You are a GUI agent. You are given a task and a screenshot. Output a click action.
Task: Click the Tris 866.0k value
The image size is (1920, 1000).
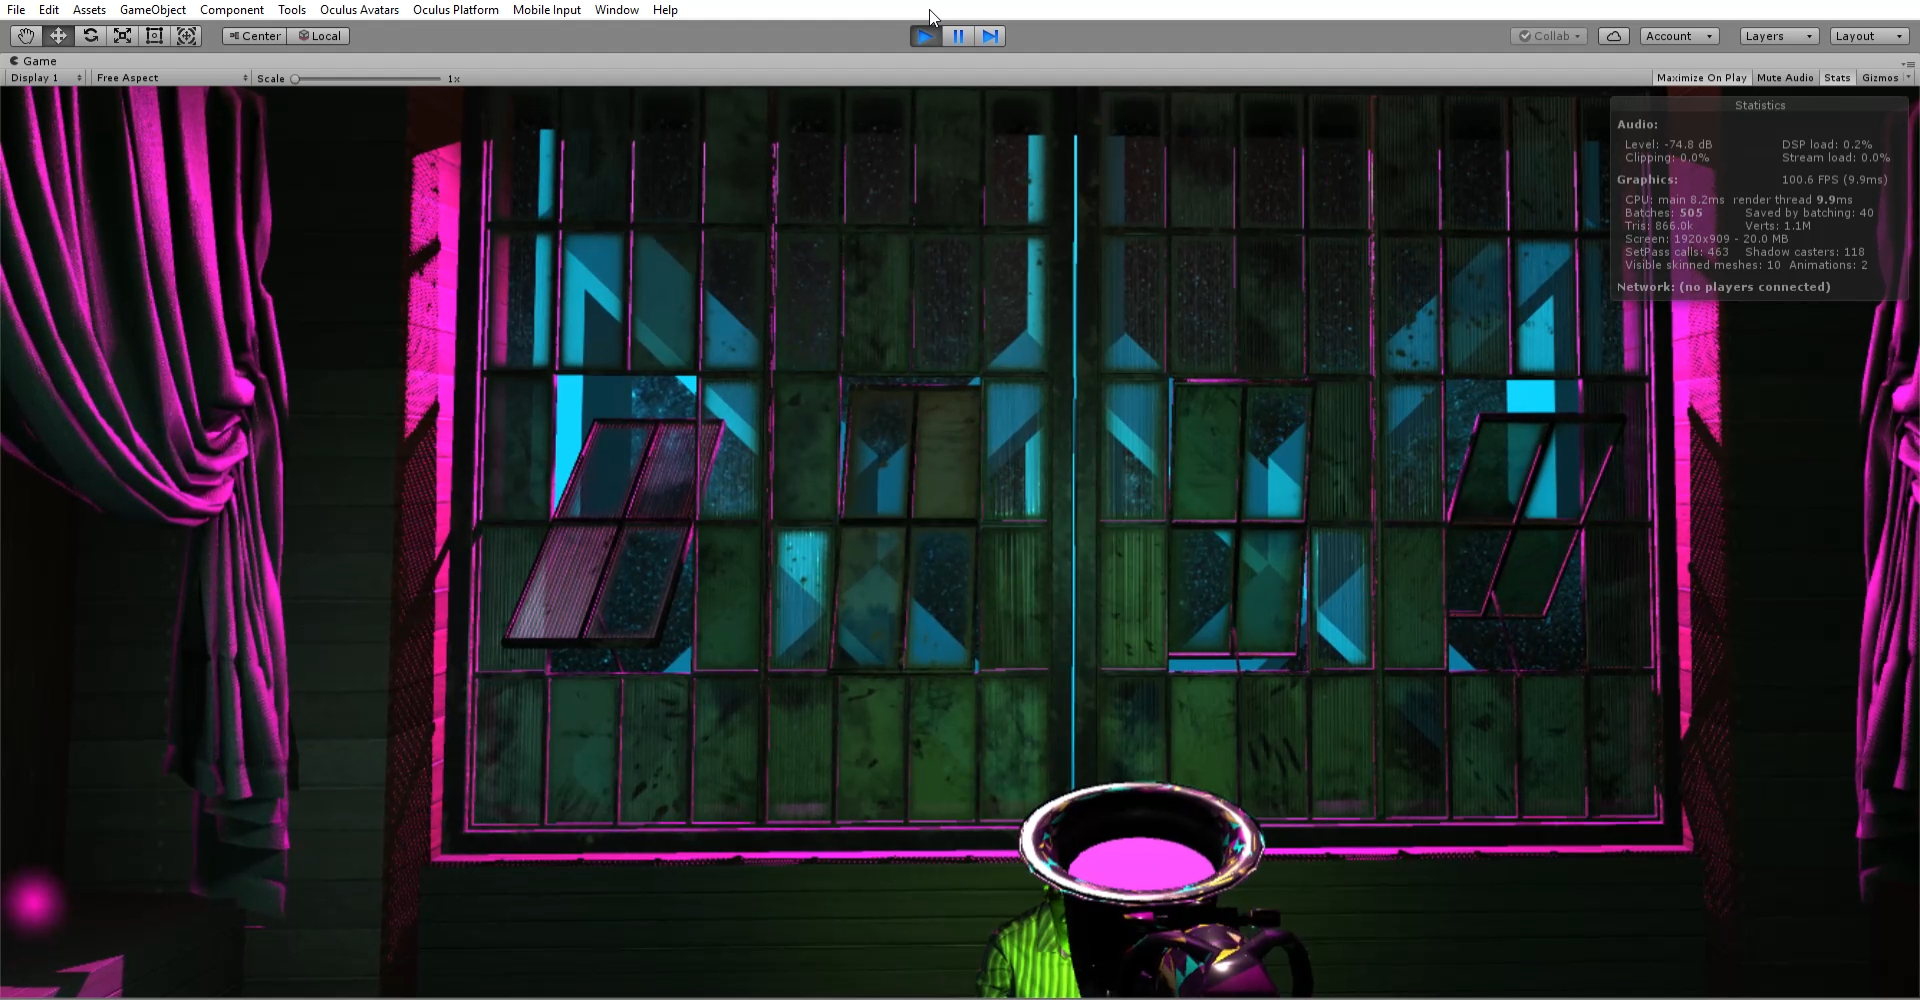(1659, 226)
